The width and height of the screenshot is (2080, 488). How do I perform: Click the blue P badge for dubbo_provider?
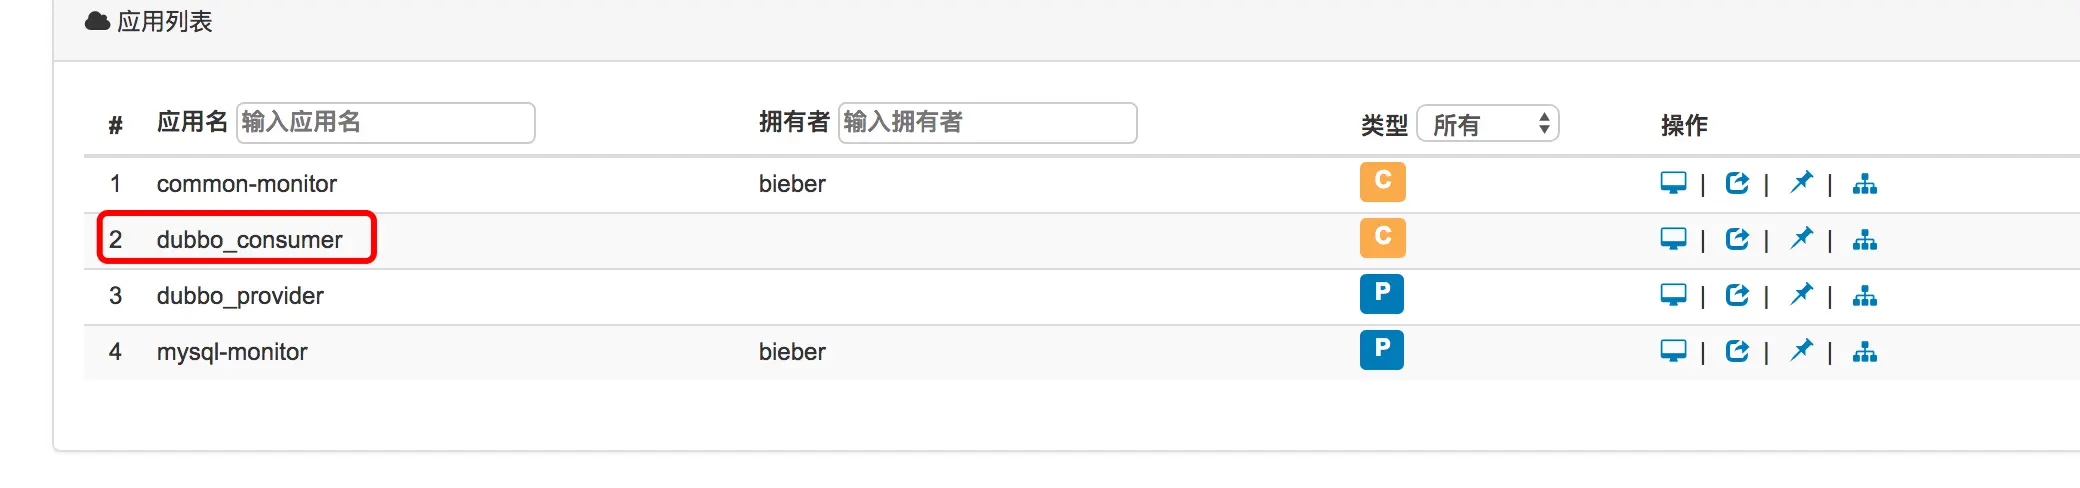pos(1382,294)
